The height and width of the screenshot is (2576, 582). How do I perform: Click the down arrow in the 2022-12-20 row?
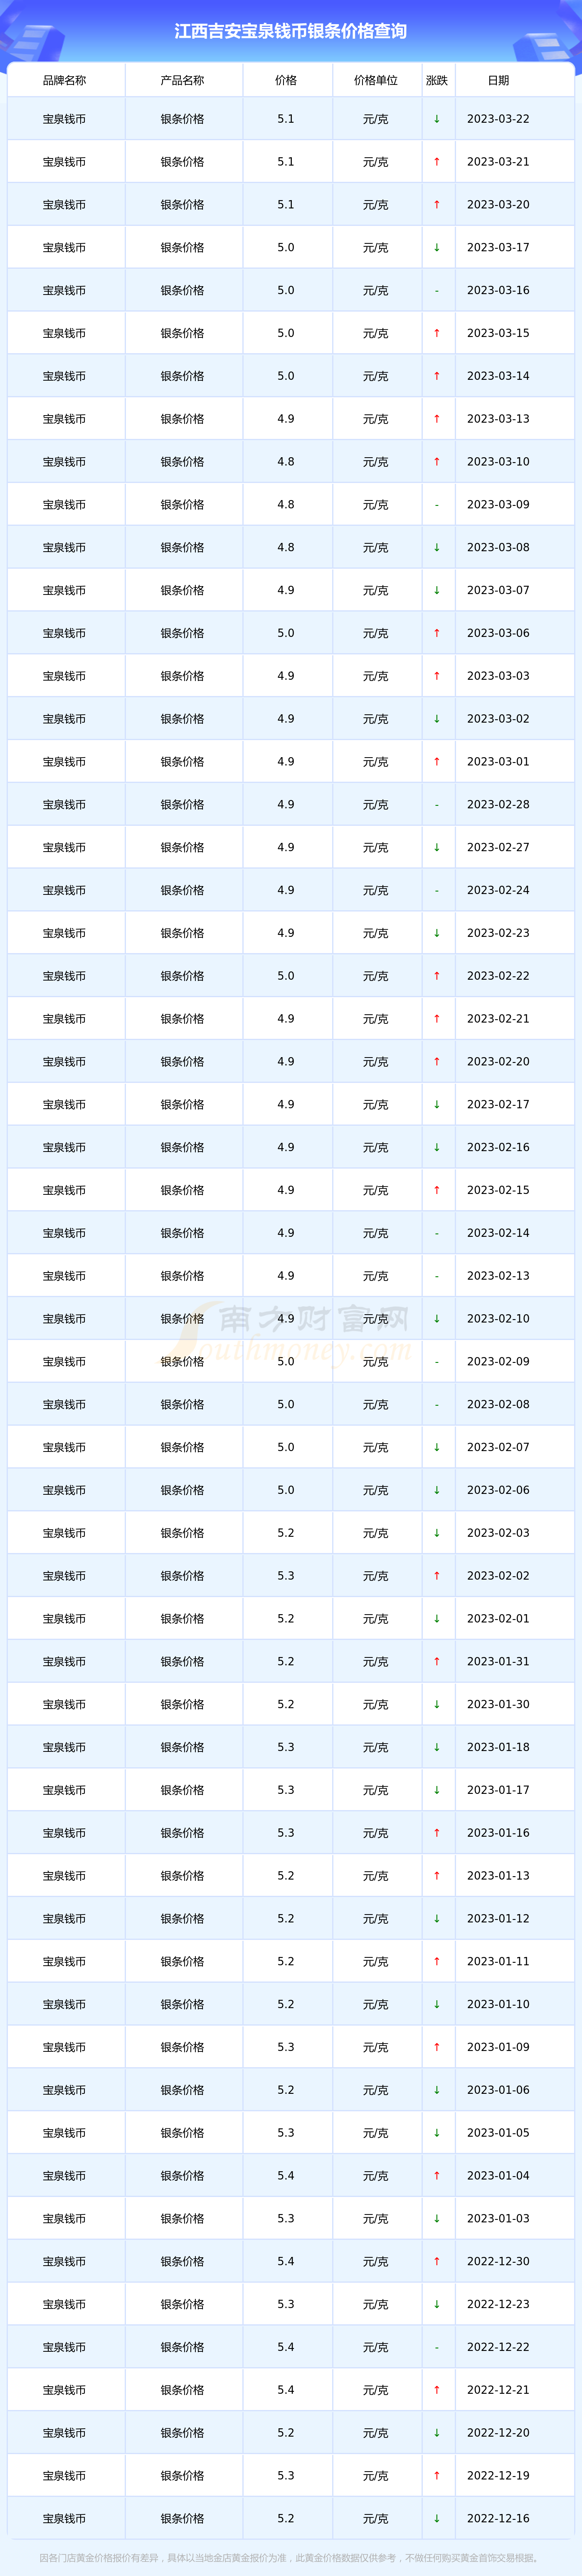[x=437, y=2433]
